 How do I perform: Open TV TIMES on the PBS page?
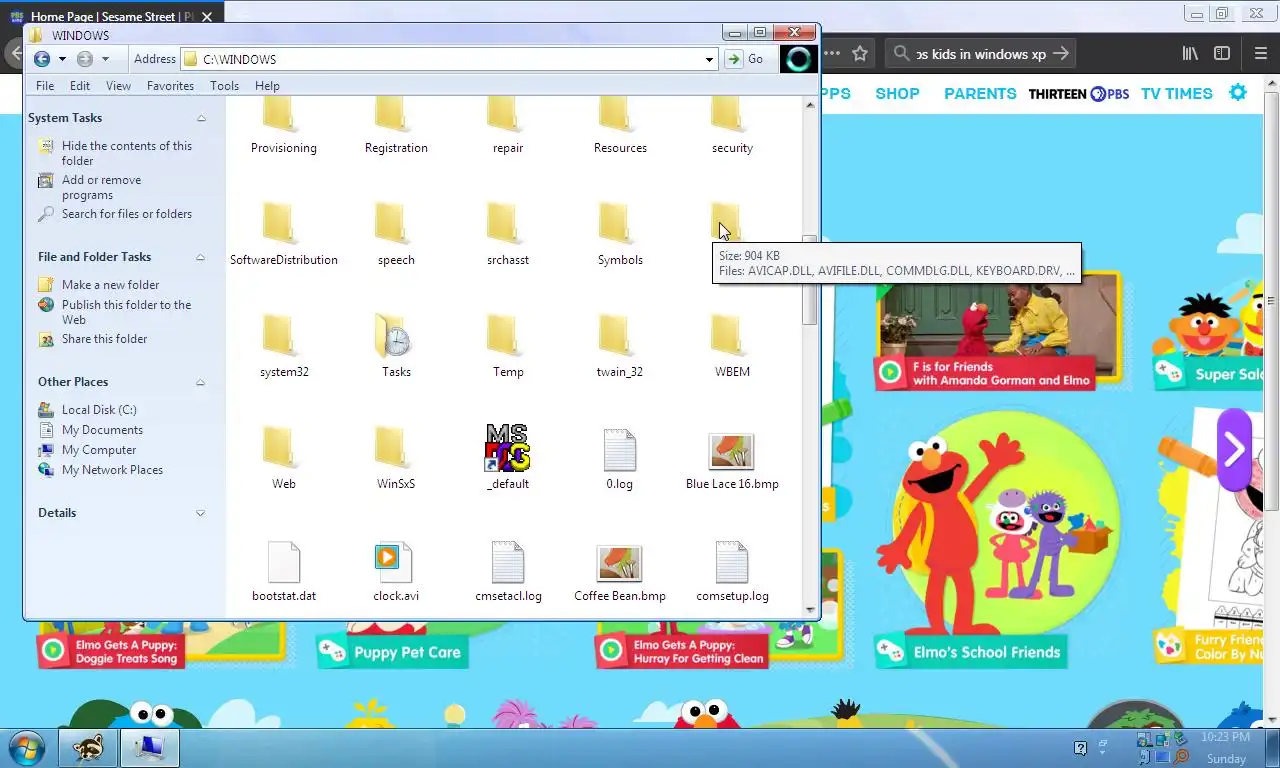click(1176, 93)
